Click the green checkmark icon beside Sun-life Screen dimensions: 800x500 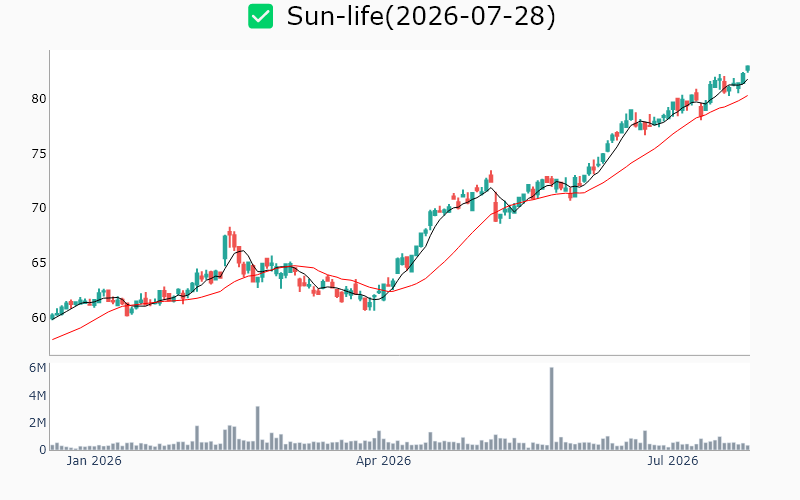click(x=260, y=16)
